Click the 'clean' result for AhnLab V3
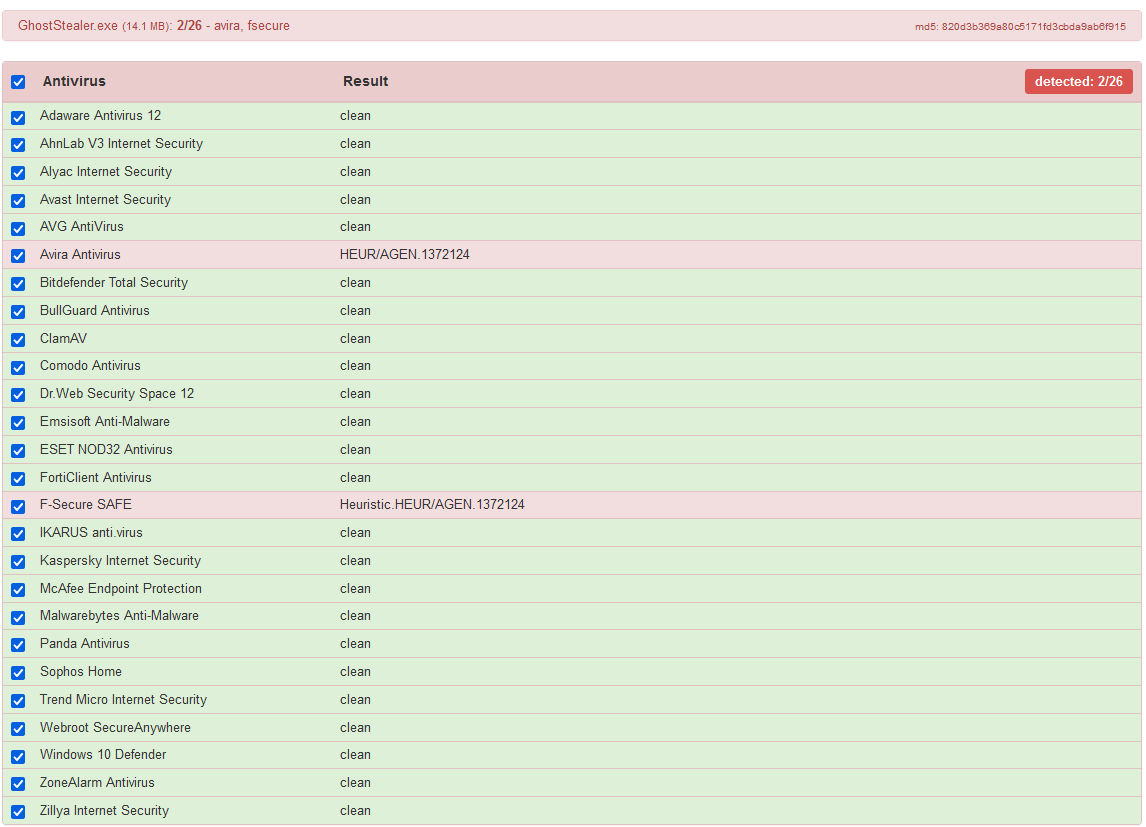1146x827 pixels. point(355,143)
